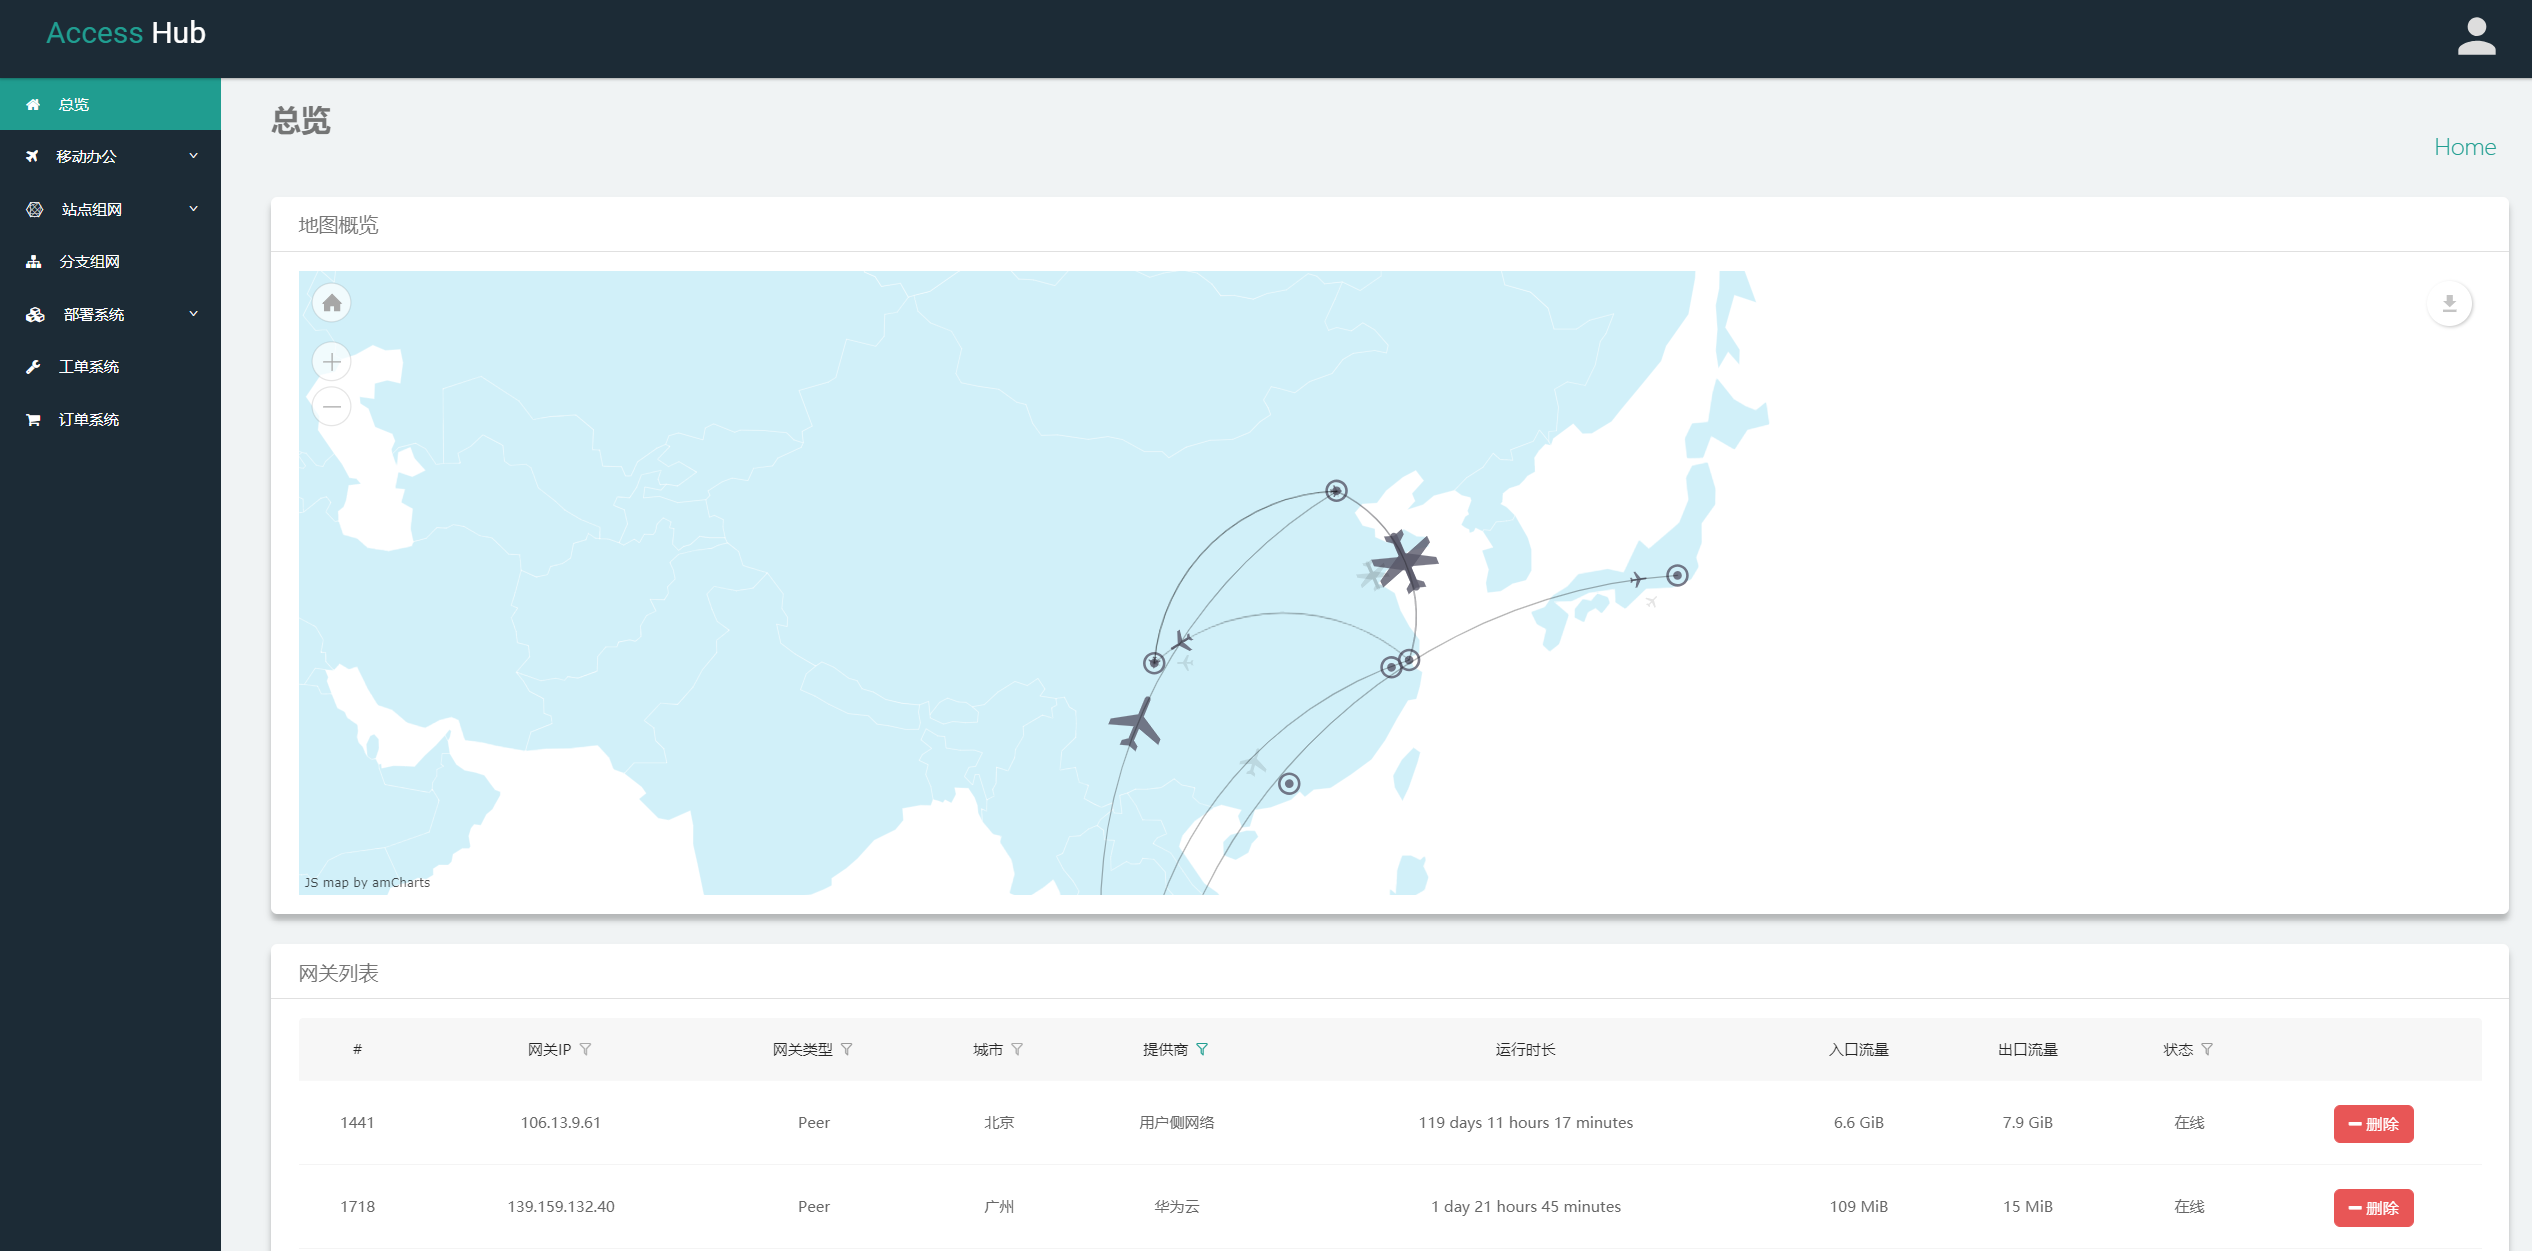This screenshot has width=2532, height=1251.
Task: Click the Japan map node marker
Action: [x=1677, y=575]
